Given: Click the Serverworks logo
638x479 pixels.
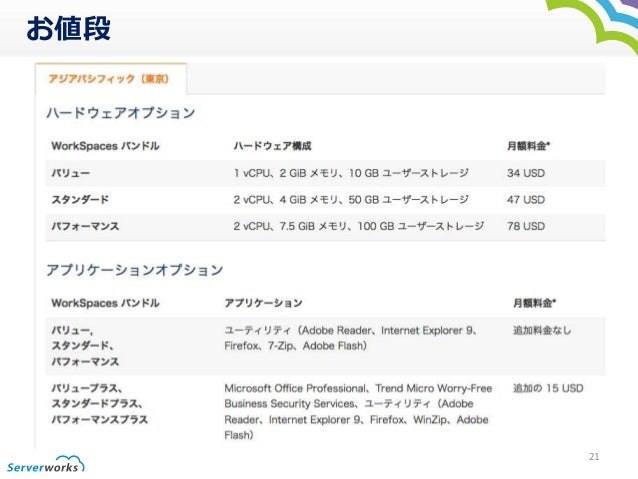Looking at the screenshot, I should pos(46,464).
